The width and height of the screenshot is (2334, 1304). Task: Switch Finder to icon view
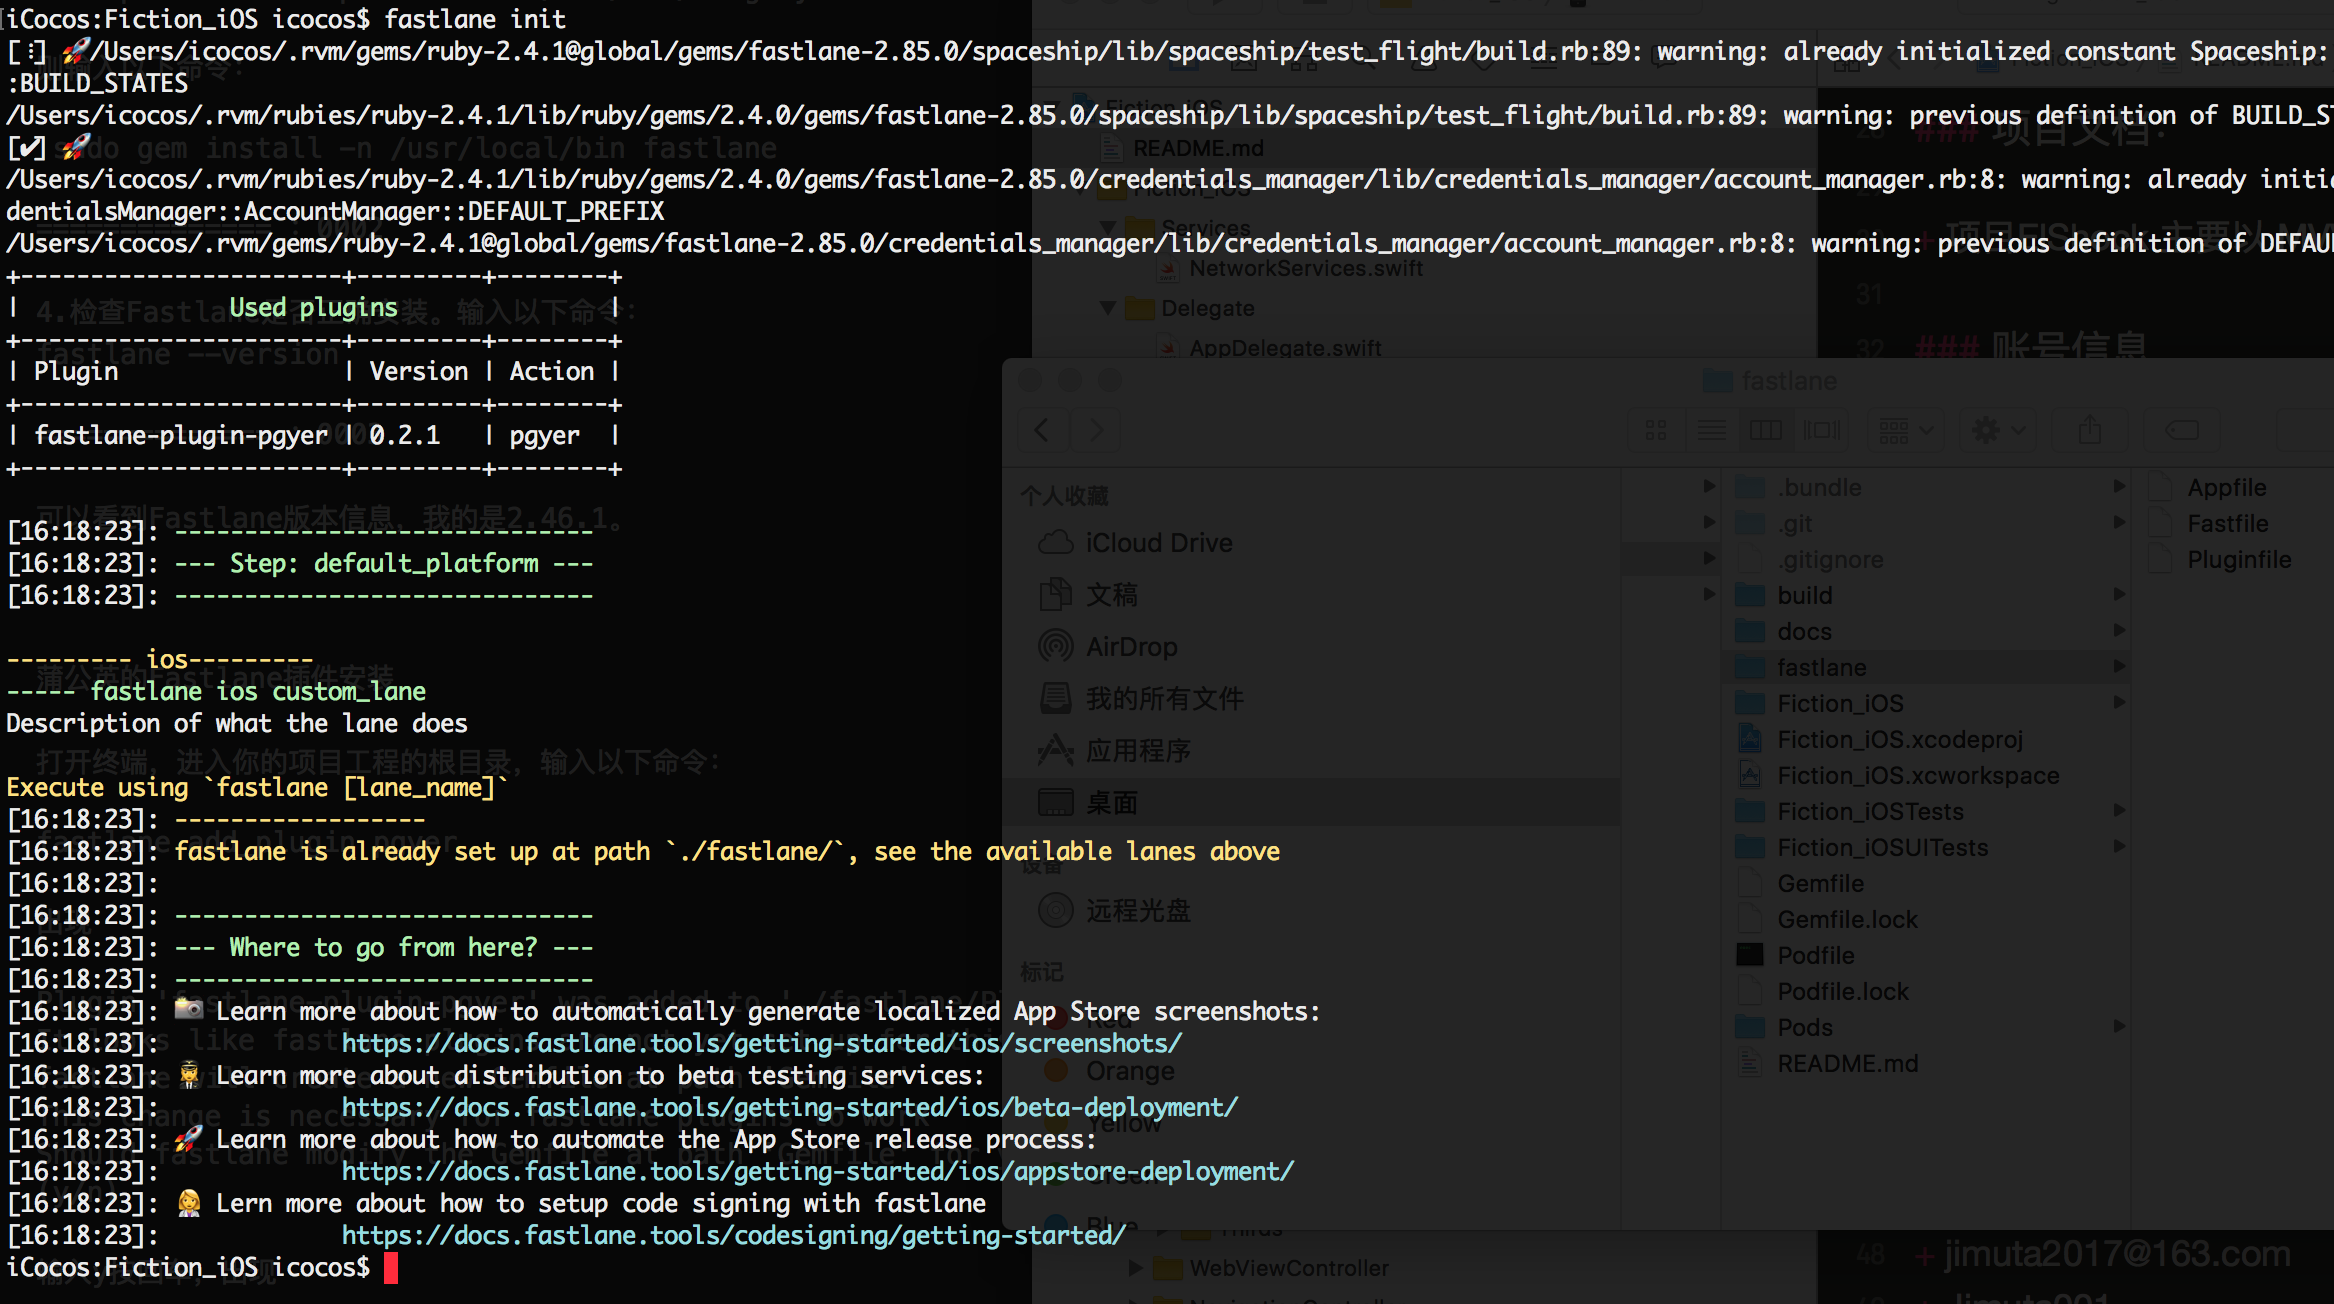[1656, 431]
